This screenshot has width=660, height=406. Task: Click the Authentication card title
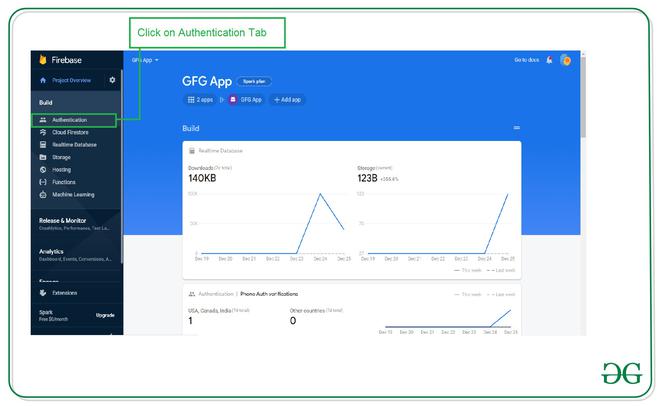(x=216, y=294)
